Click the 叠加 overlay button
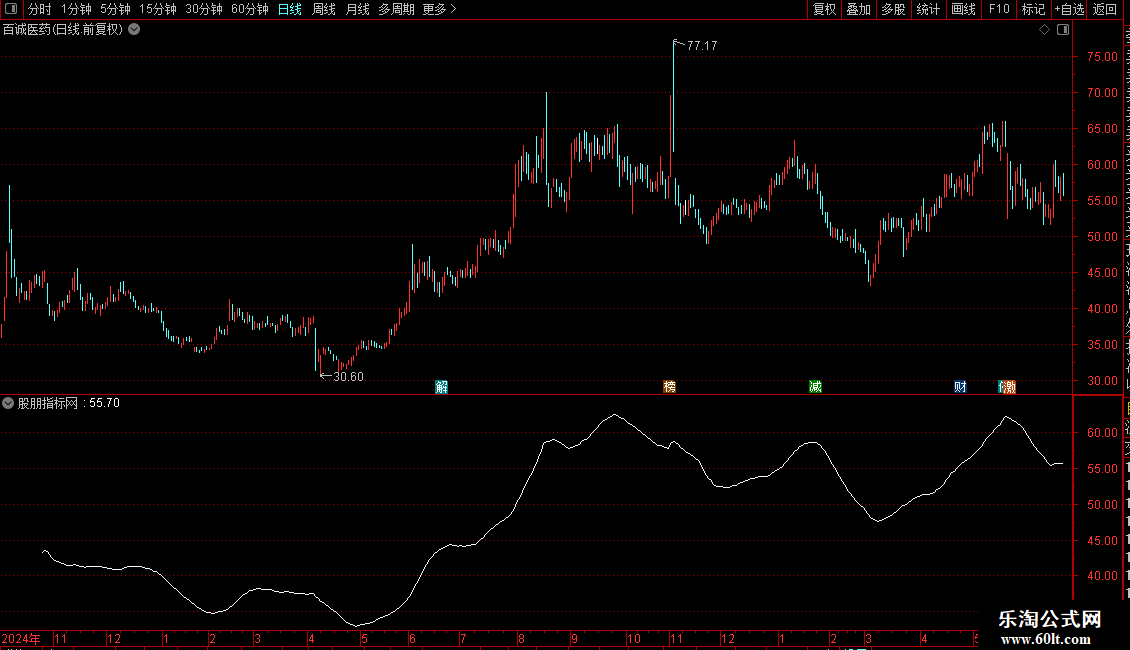The image size is (1130, 650). pos(858,9)
